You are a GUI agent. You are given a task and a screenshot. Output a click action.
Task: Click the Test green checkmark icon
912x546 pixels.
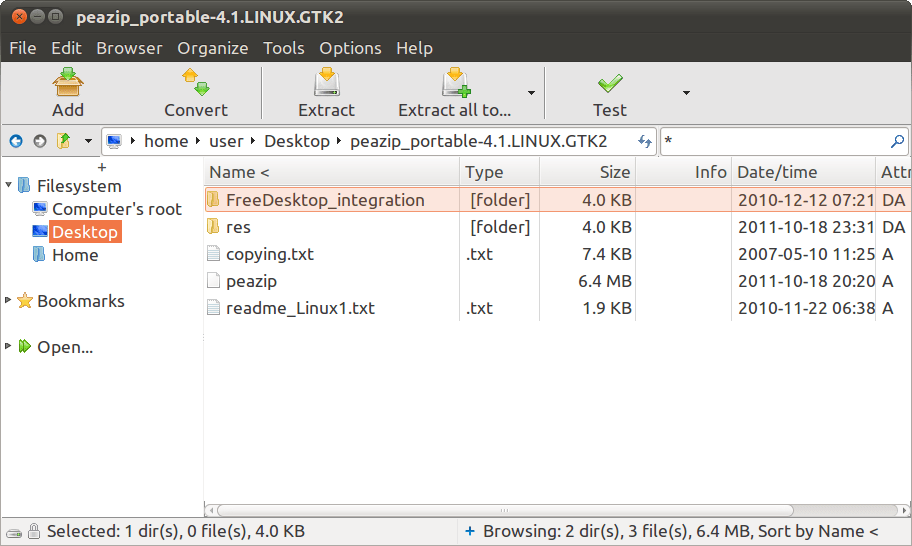(x=610, y=83)
